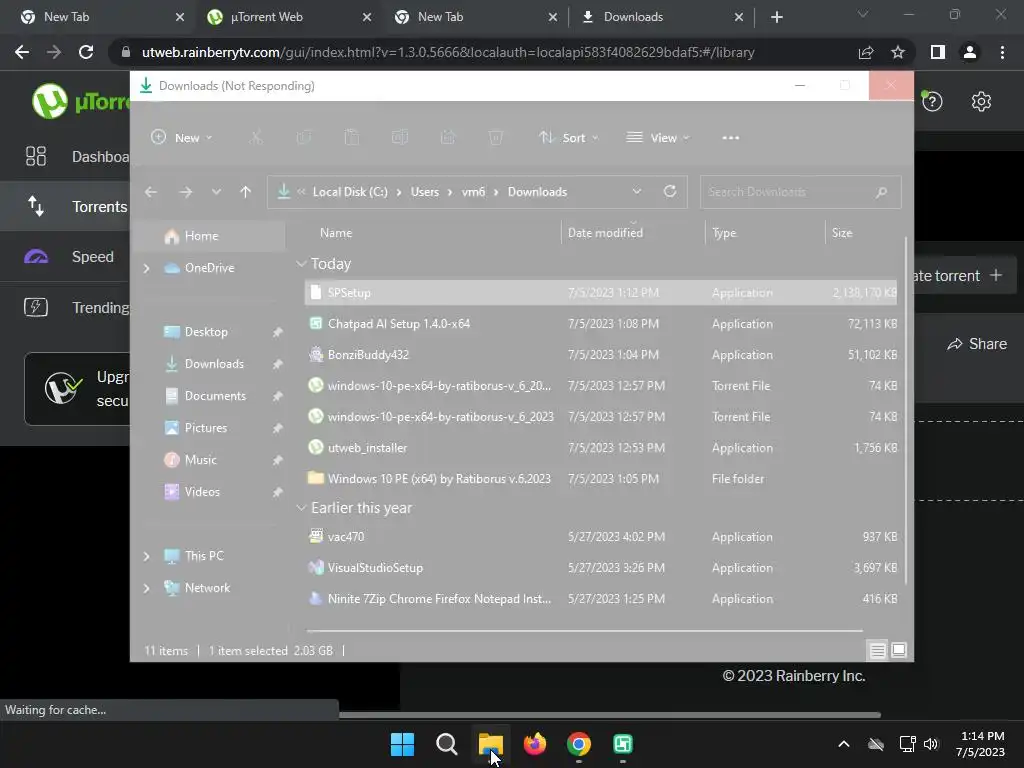Select Pictures in navigation pane
The image size is (1024, 768).
pos(206,428)
